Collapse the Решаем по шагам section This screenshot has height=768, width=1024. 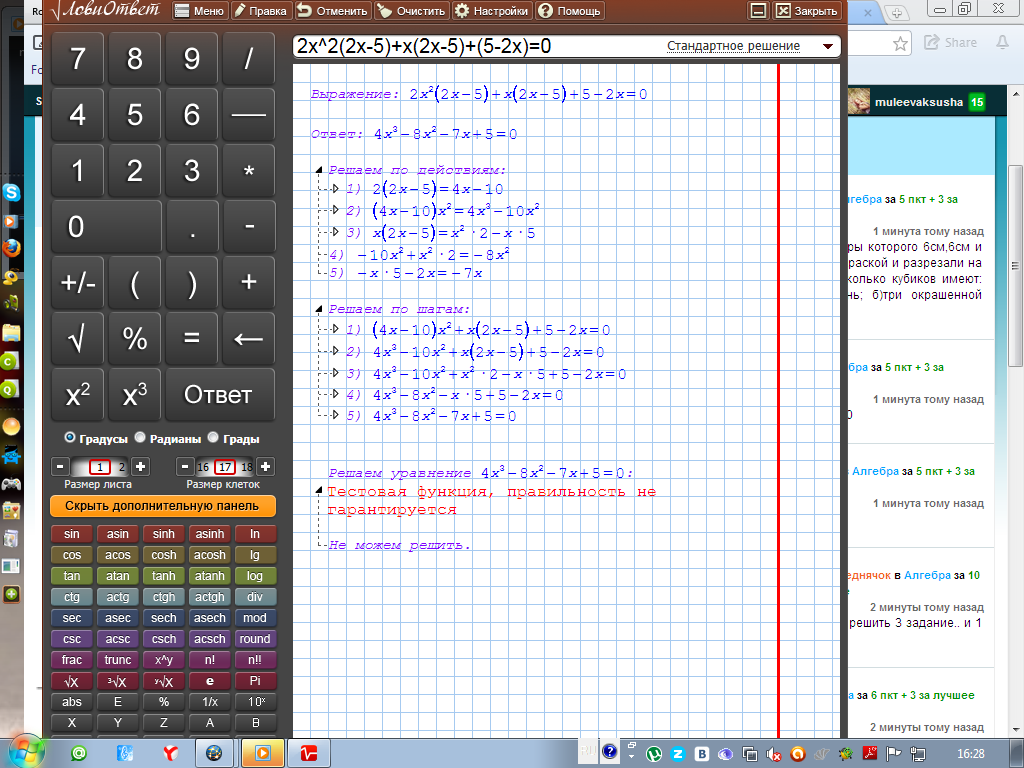[x=319, y=309]
